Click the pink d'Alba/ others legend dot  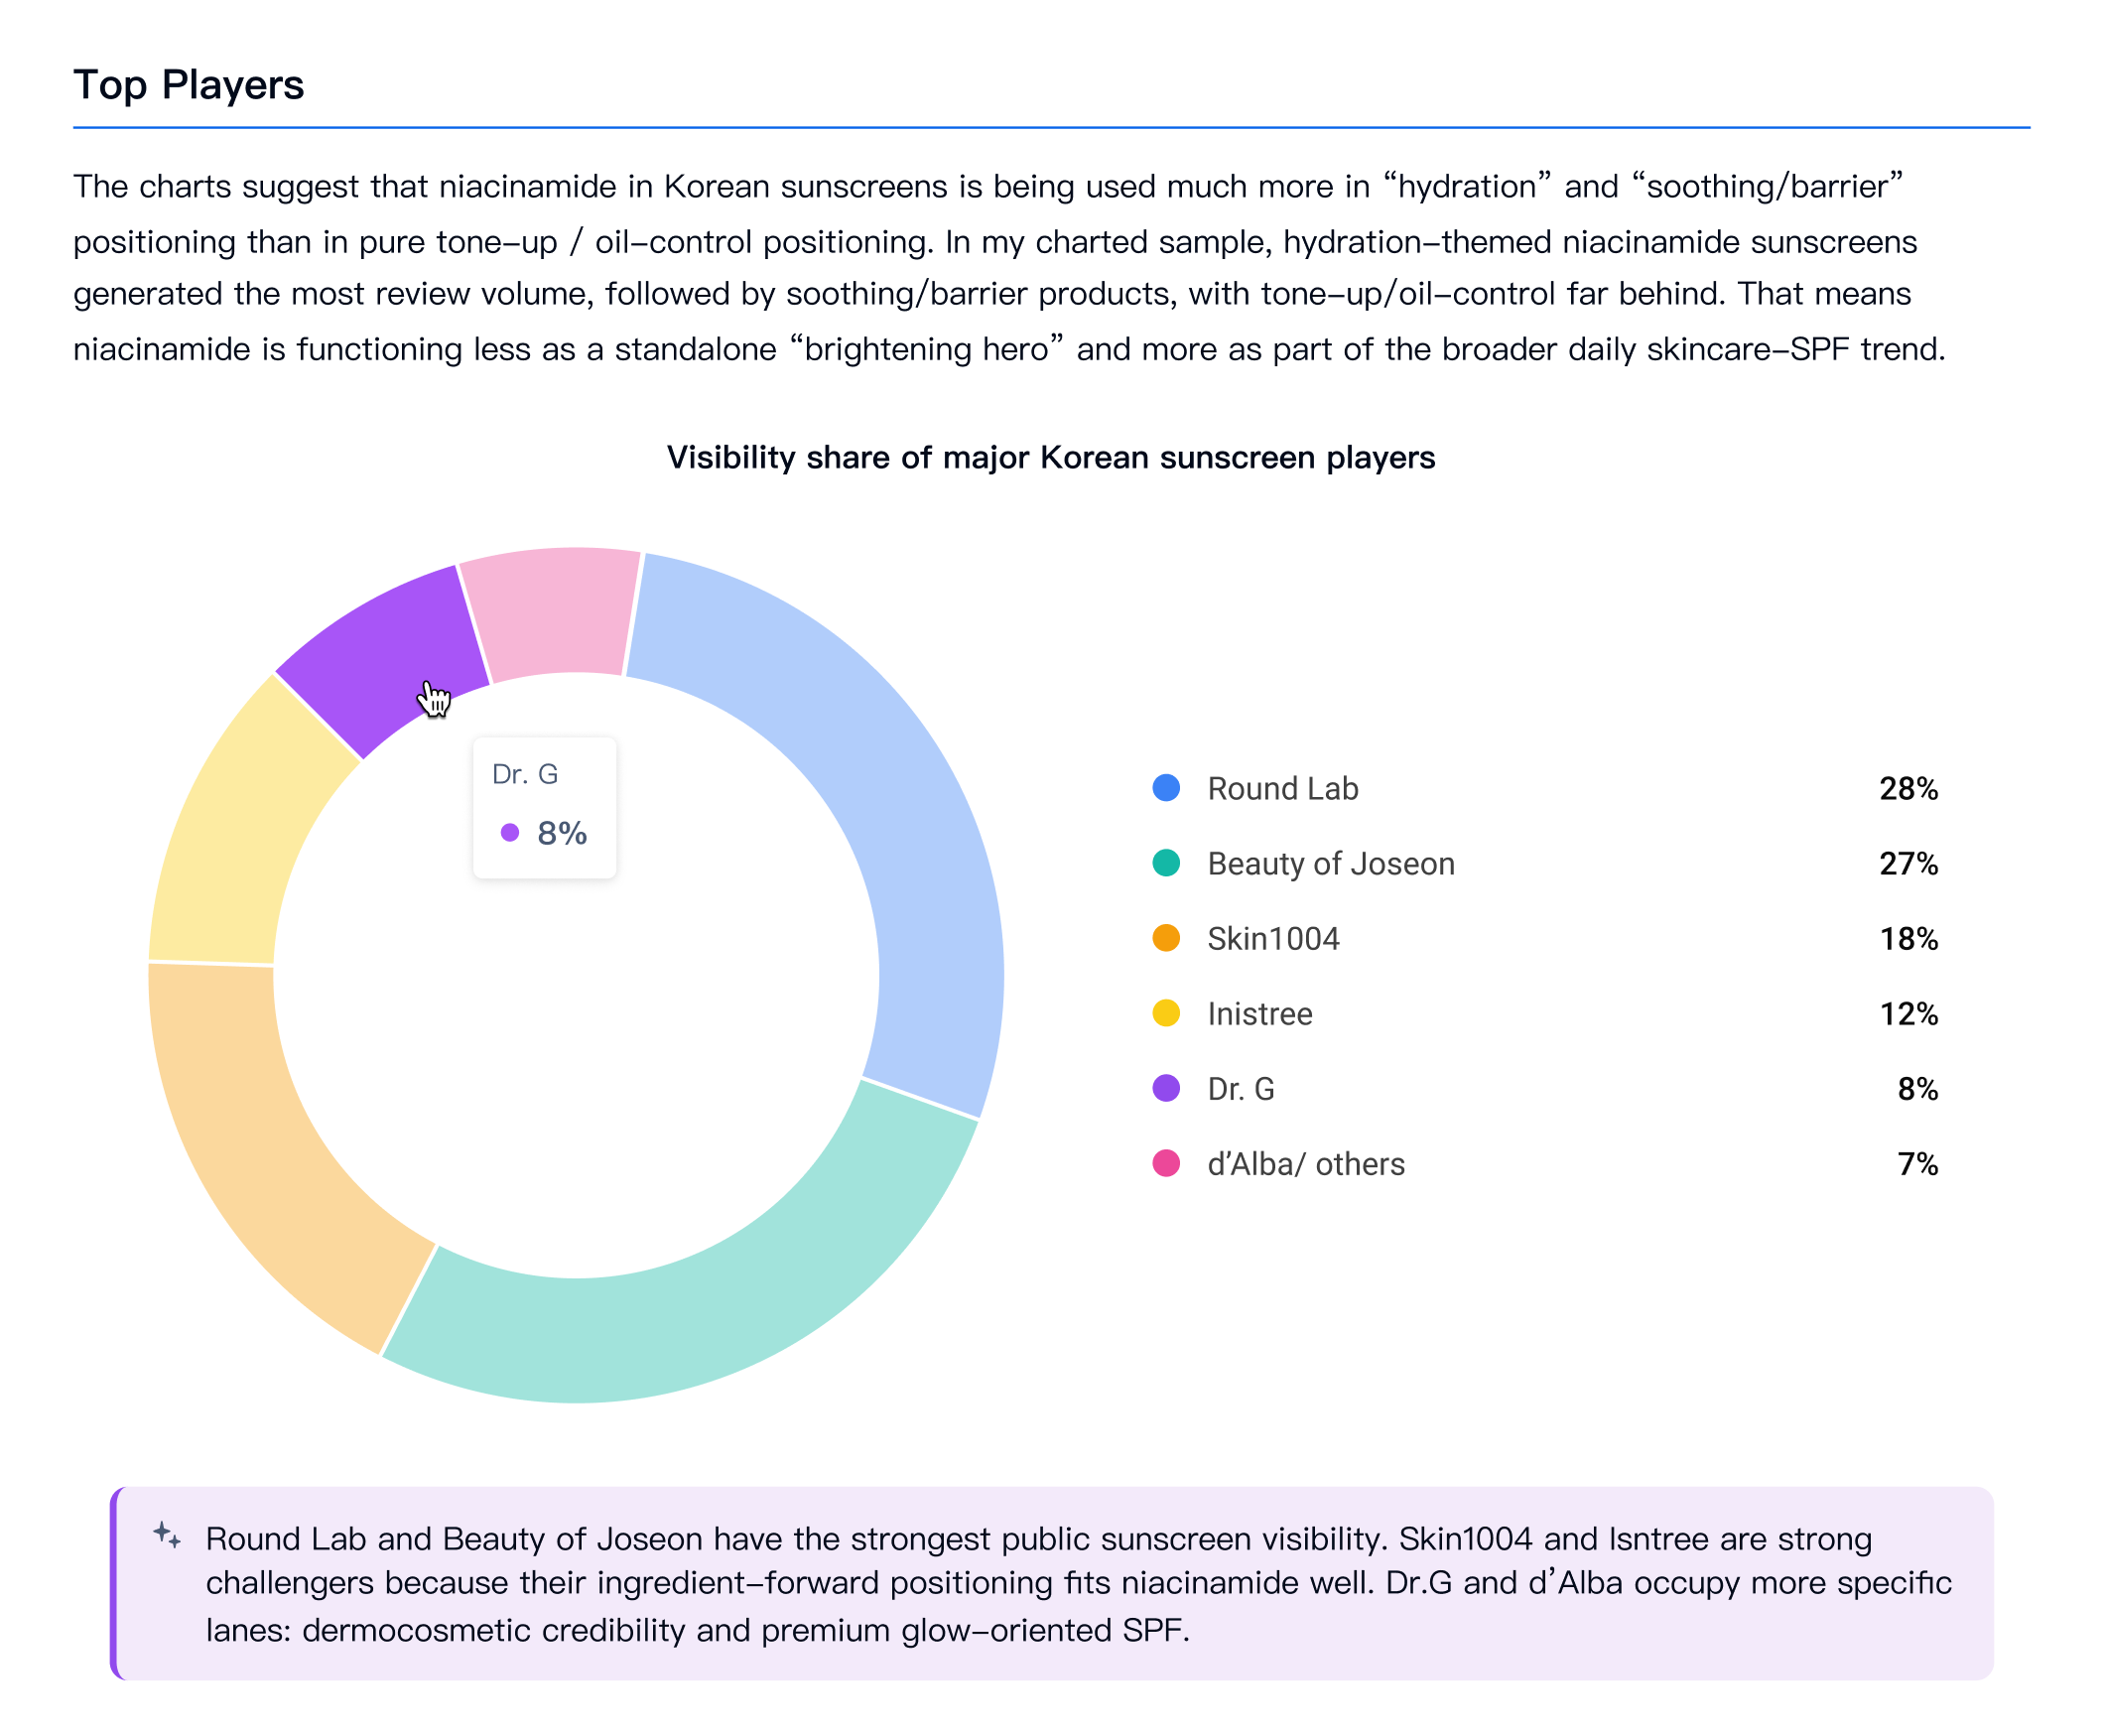click(1166, 1163)
